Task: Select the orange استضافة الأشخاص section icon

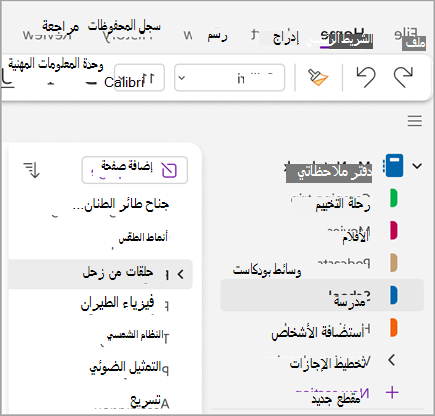Action: 394,328
